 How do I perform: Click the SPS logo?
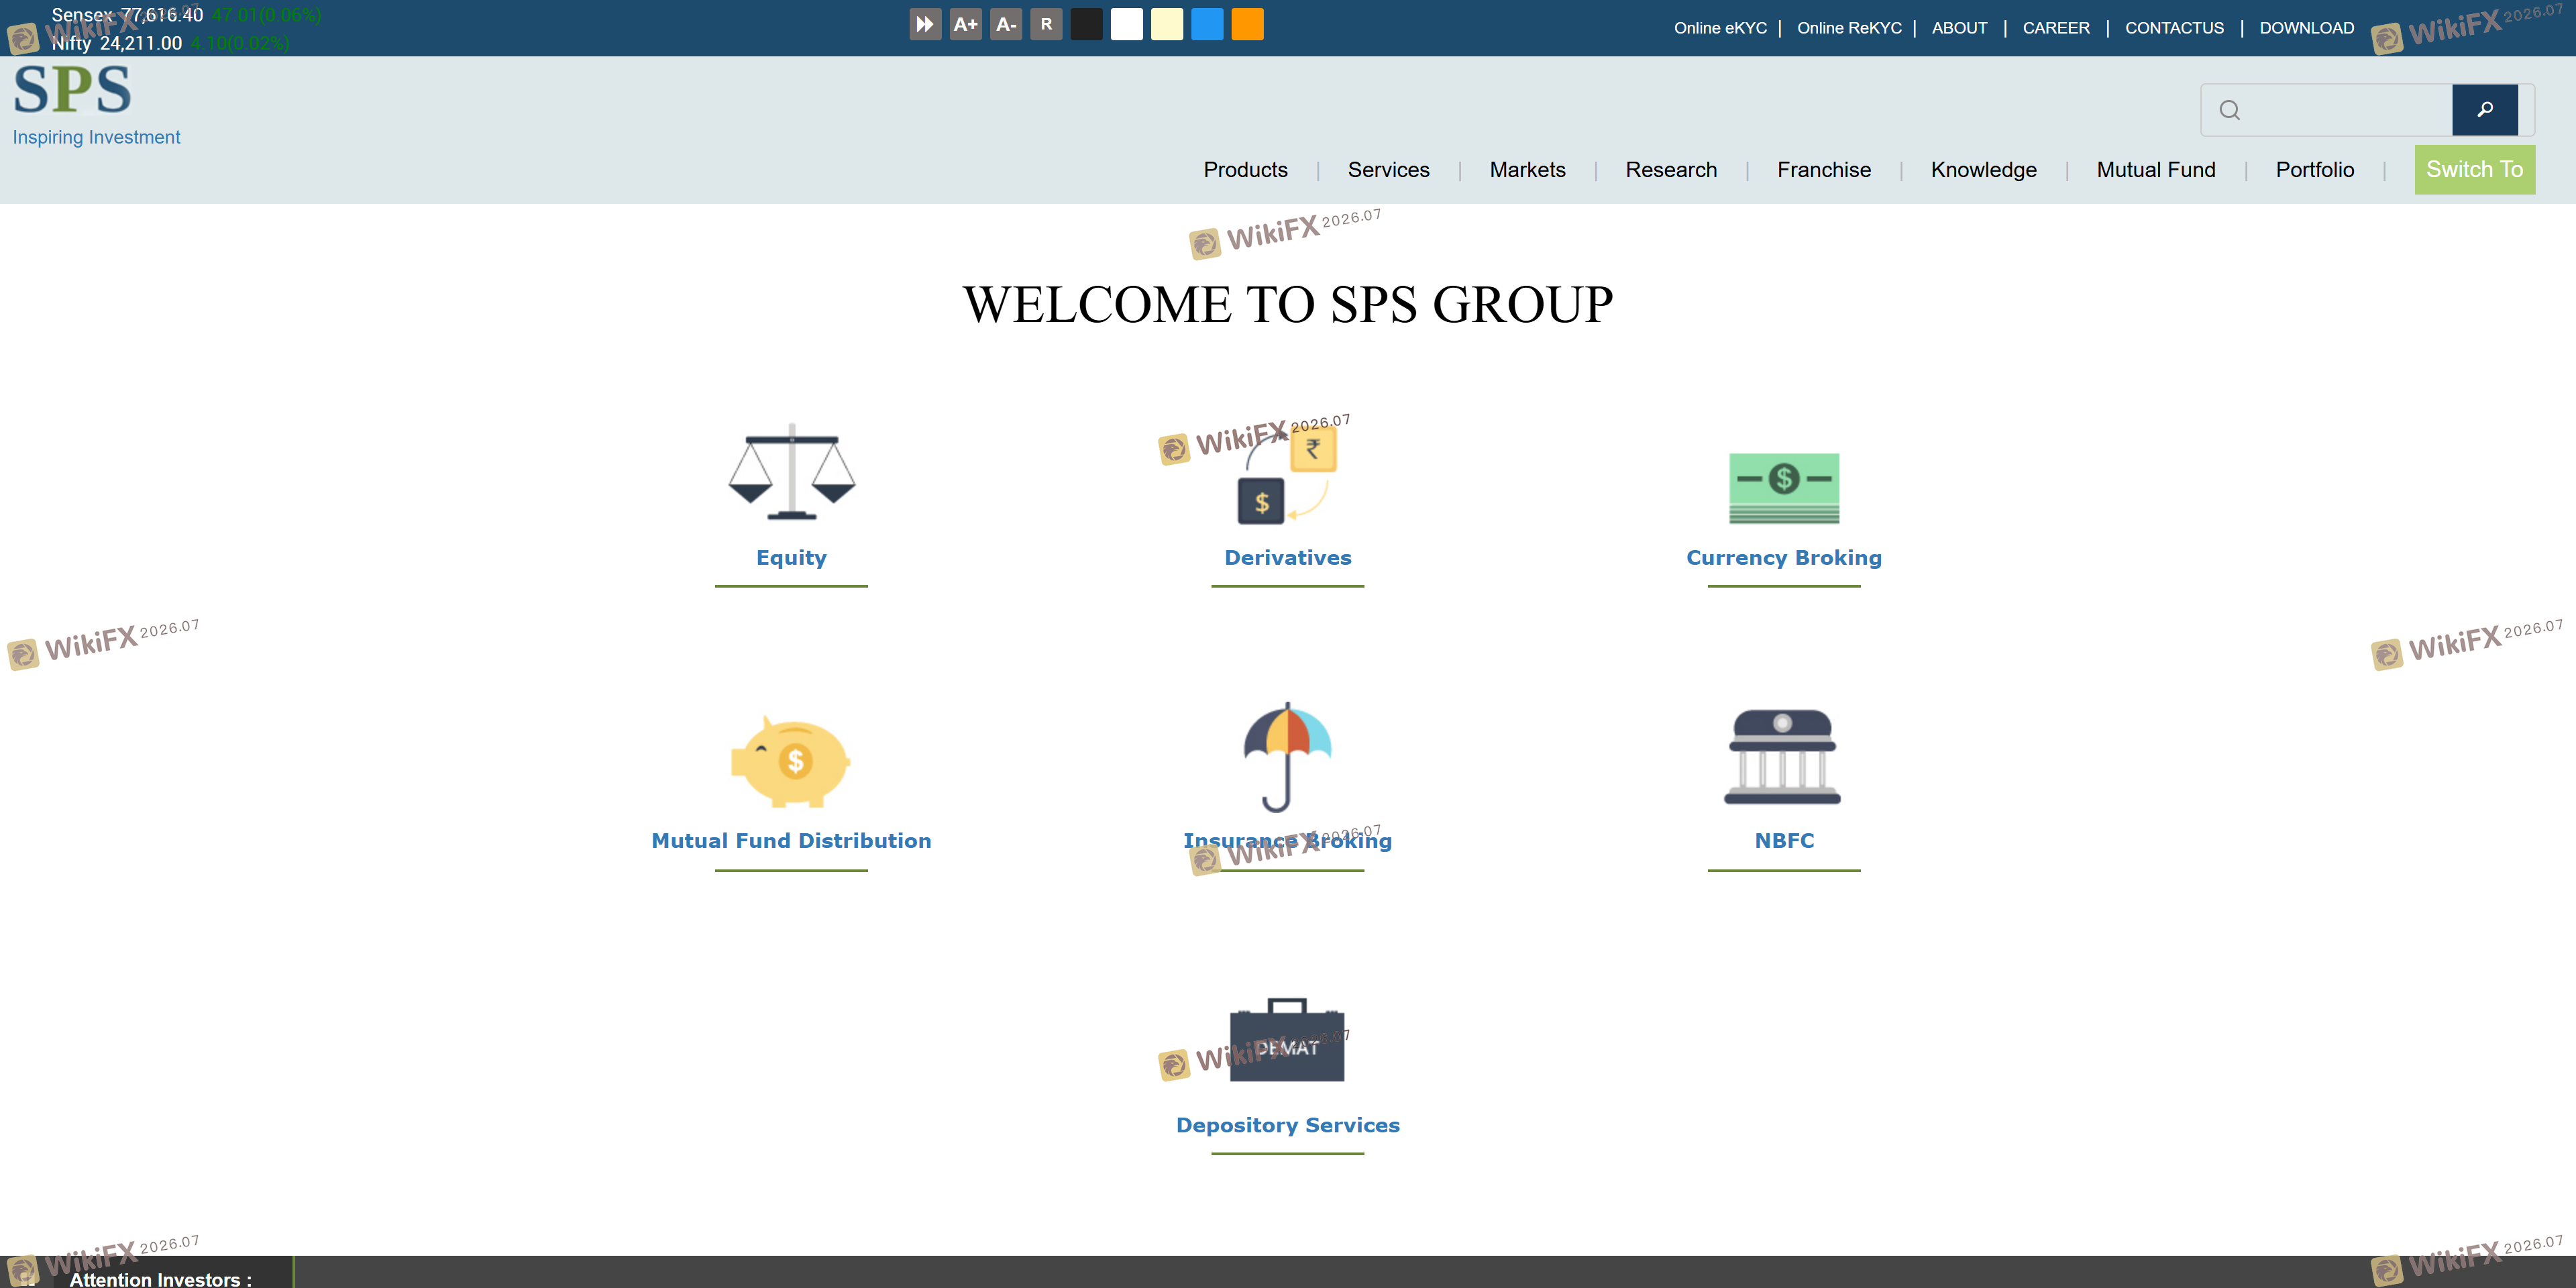point(72,90)
